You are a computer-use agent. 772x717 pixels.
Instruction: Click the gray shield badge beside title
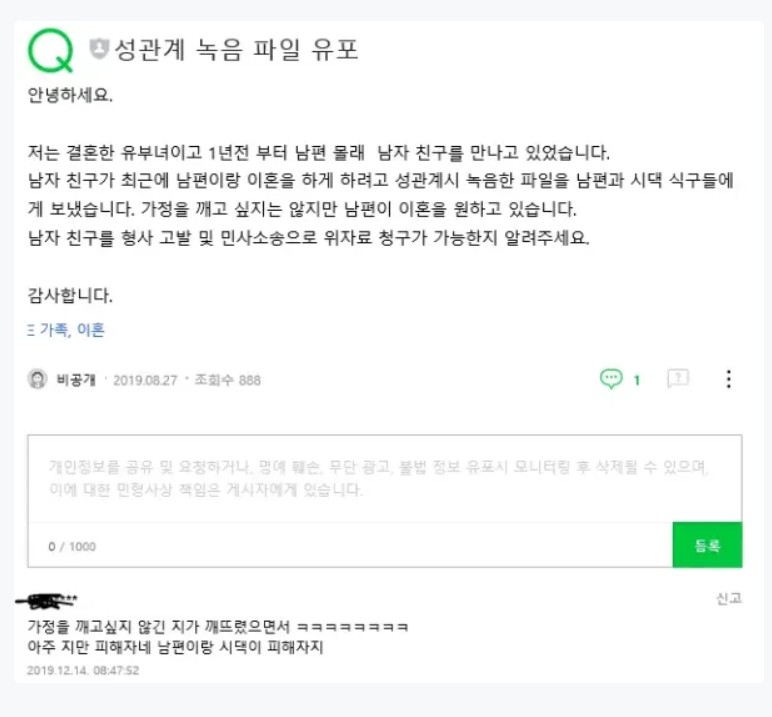(98, 49)
